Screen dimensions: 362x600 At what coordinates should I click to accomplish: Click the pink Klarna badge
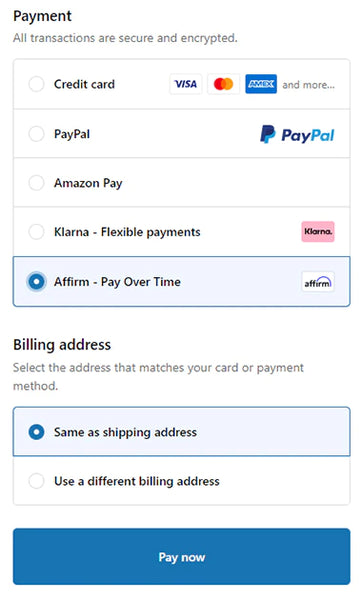click(318, 232)
